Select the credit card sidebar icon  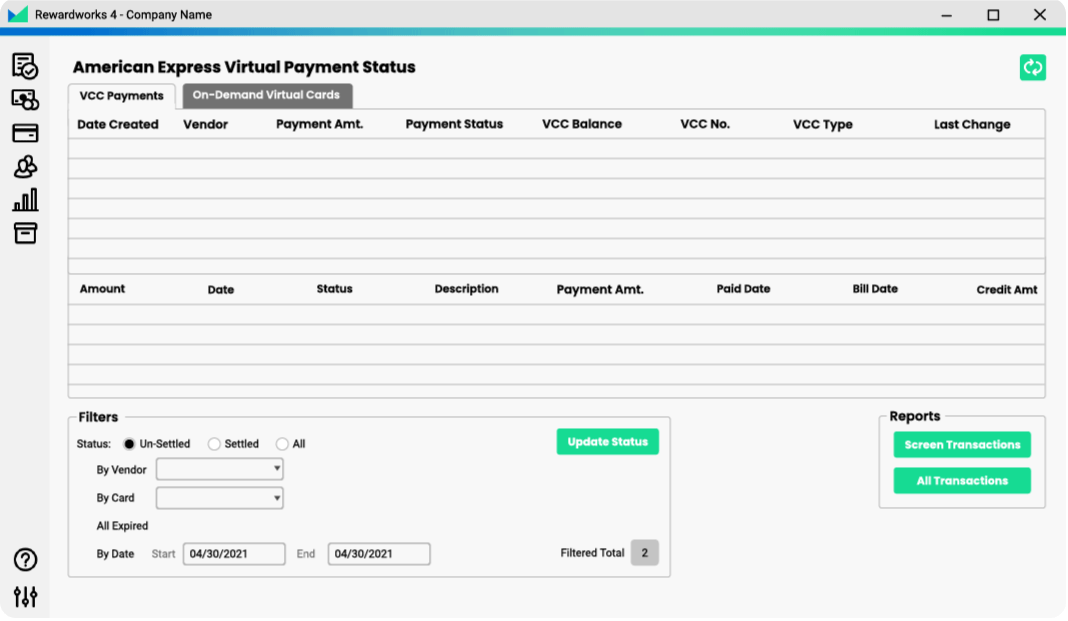point(25,133)
